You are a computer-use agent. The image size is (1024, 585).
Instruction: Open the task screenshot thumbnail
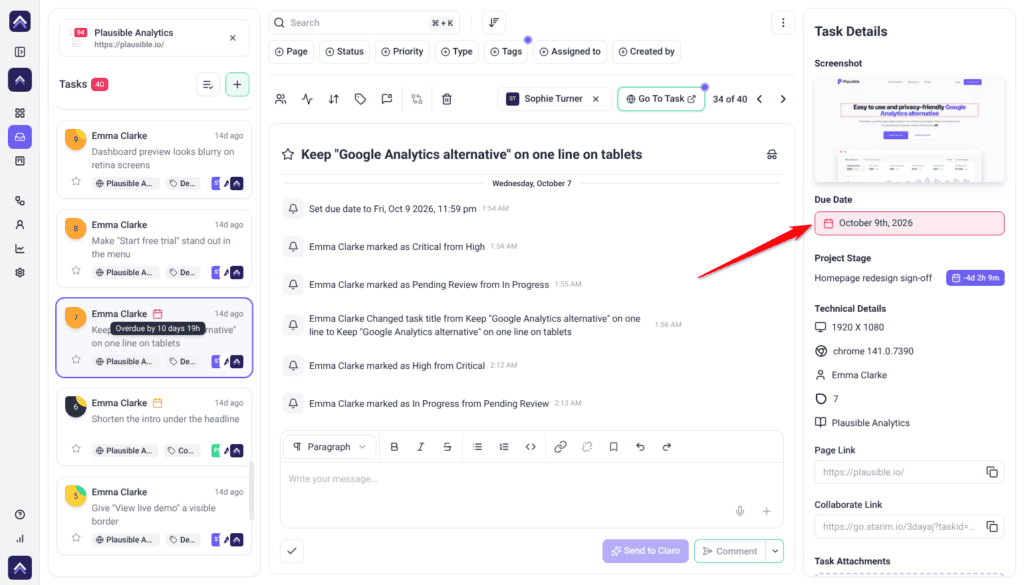pyautogui.click(x=909, y=129)
